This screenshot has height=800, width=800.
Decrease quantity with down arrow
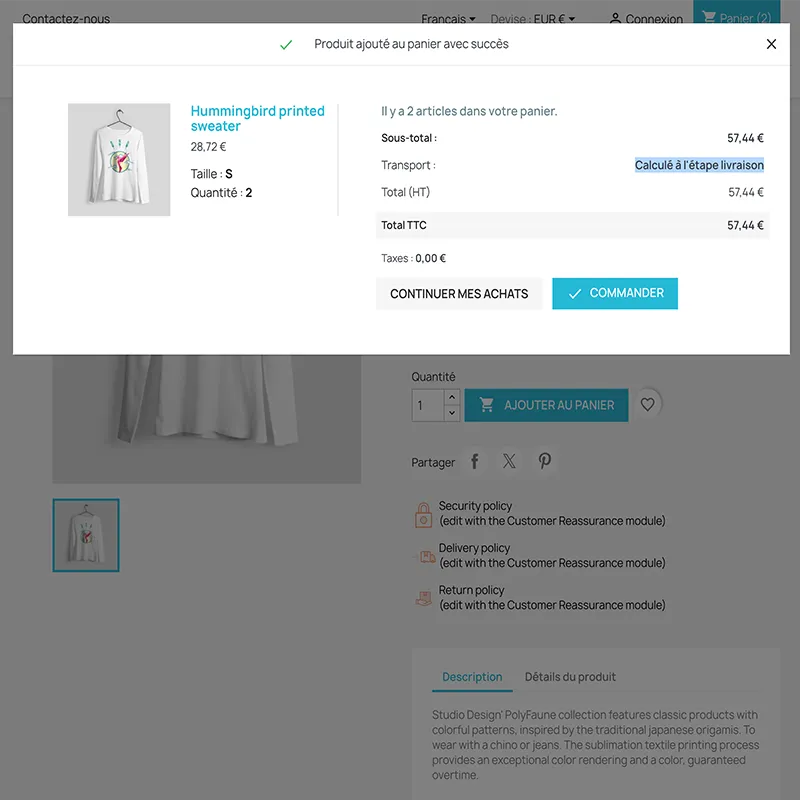pos(452,413)
